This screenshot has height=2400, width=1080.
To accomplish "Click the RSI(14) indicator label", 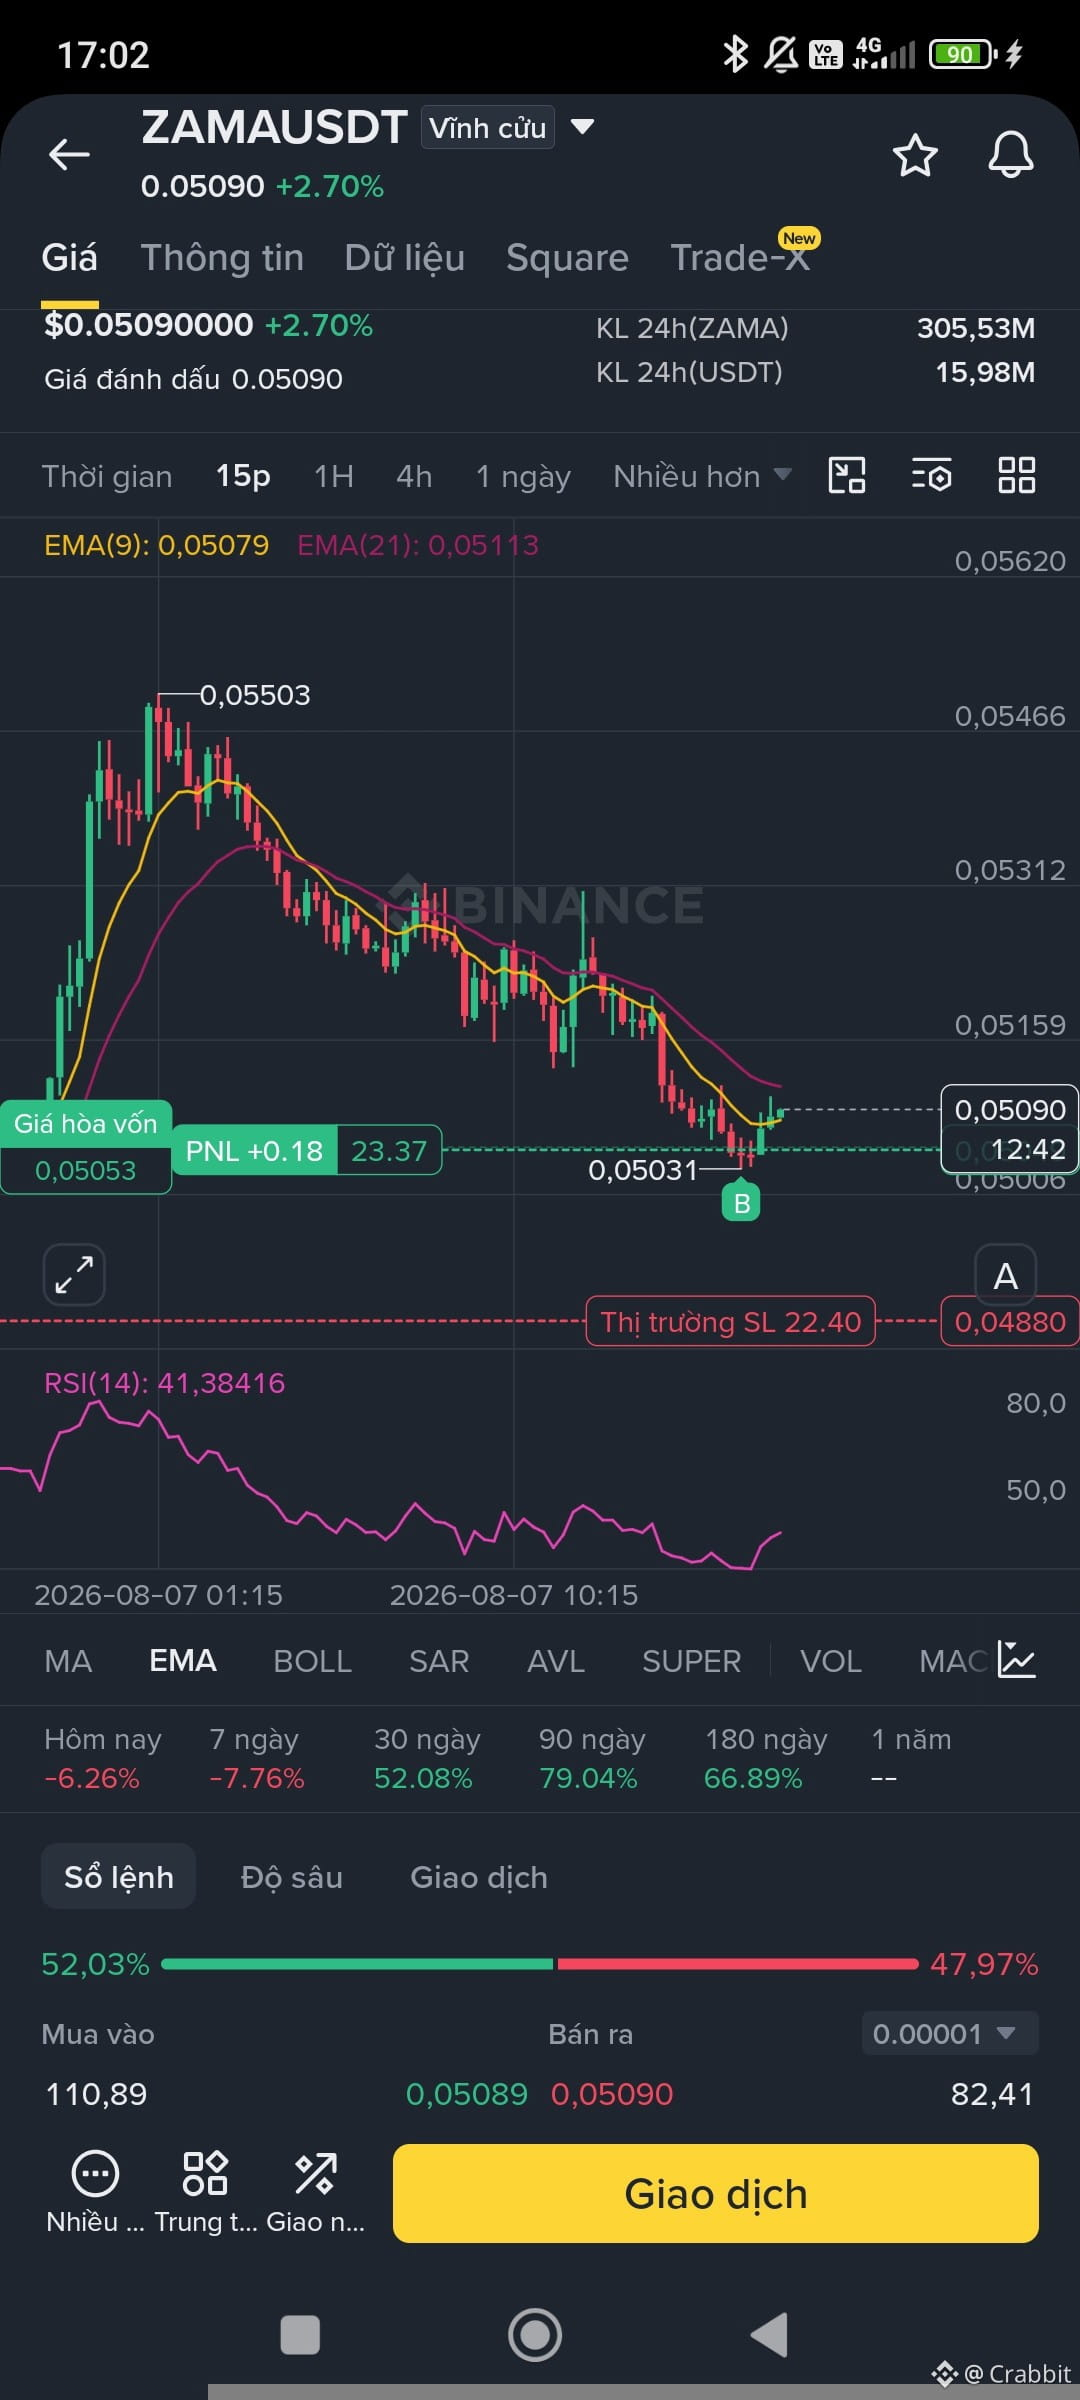I will (164, 1383).
